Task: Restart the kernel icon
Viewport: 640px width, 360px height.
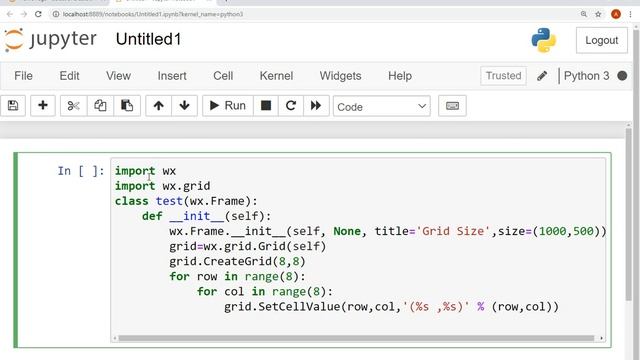Action: point(291,106)
